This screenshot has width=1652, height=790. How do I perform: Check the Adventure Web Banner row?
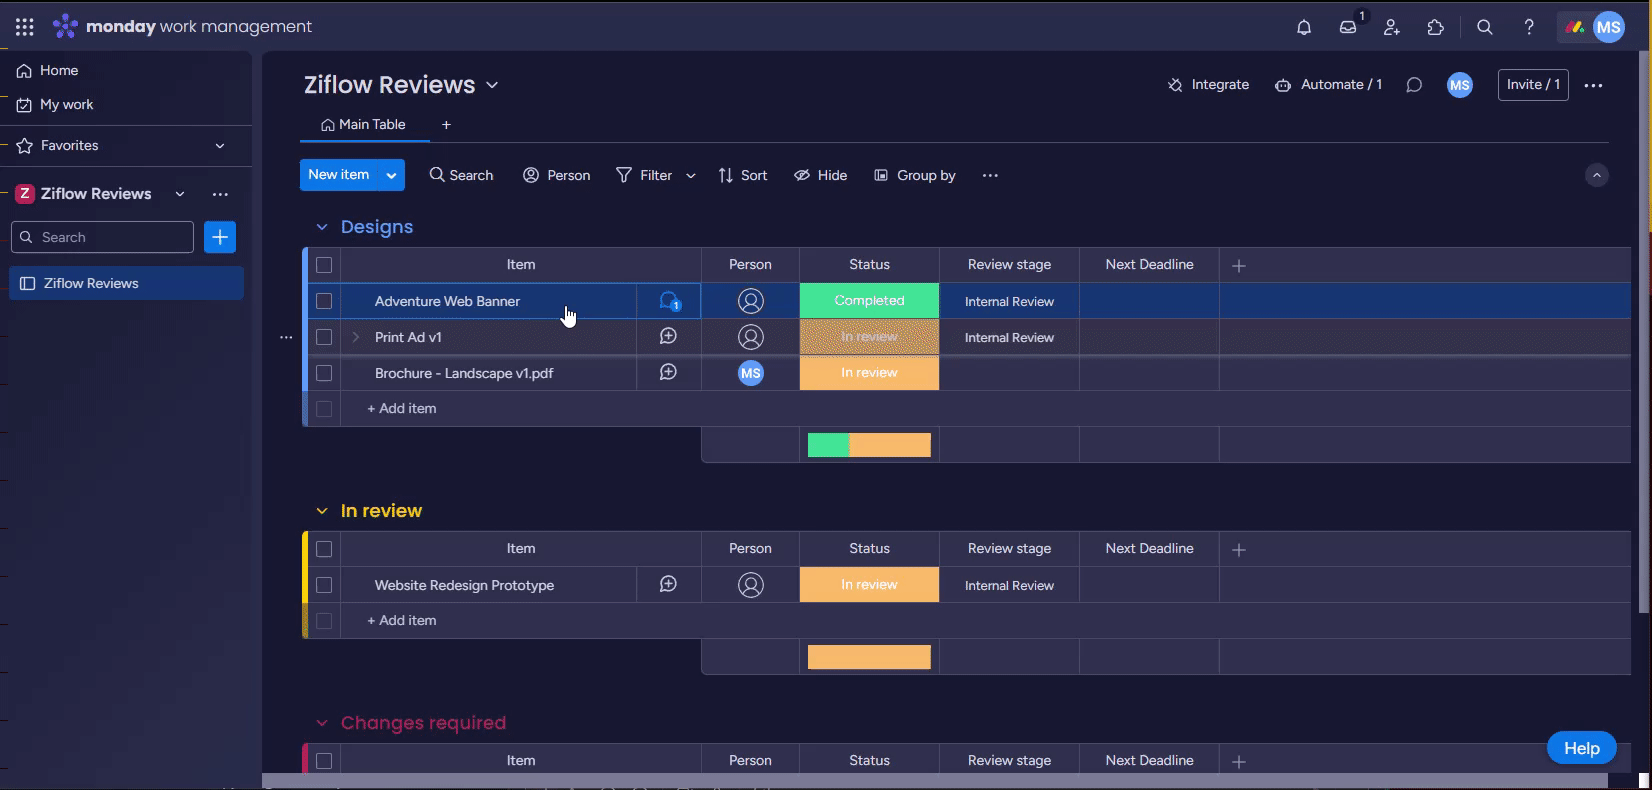pyautogui.click(x=324, y=301)
